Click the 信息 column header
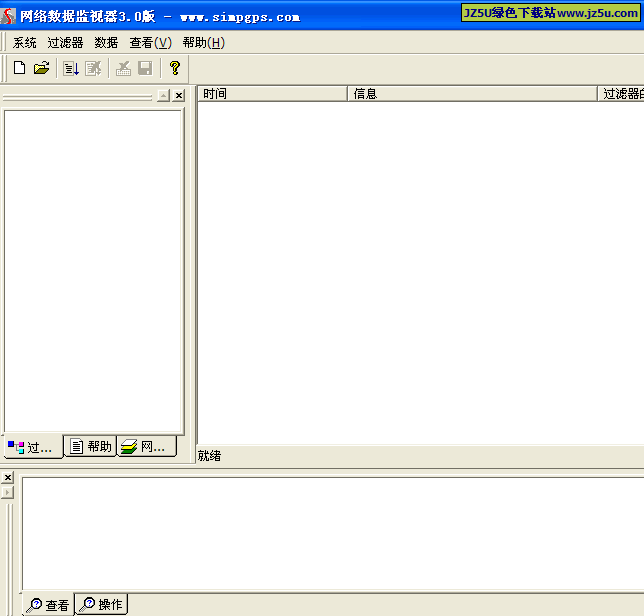 pyautogui.click(x=472, y=94)
